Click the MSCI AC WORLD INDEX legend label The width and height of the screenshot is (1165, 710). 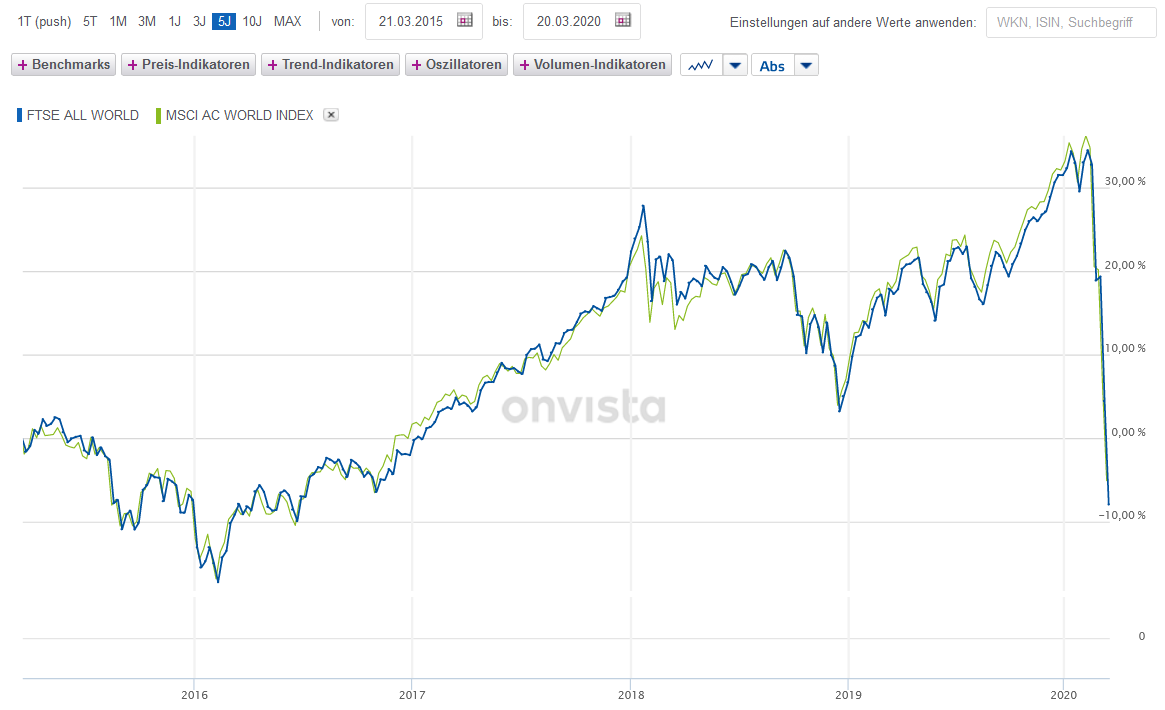(x=239, y=115)
